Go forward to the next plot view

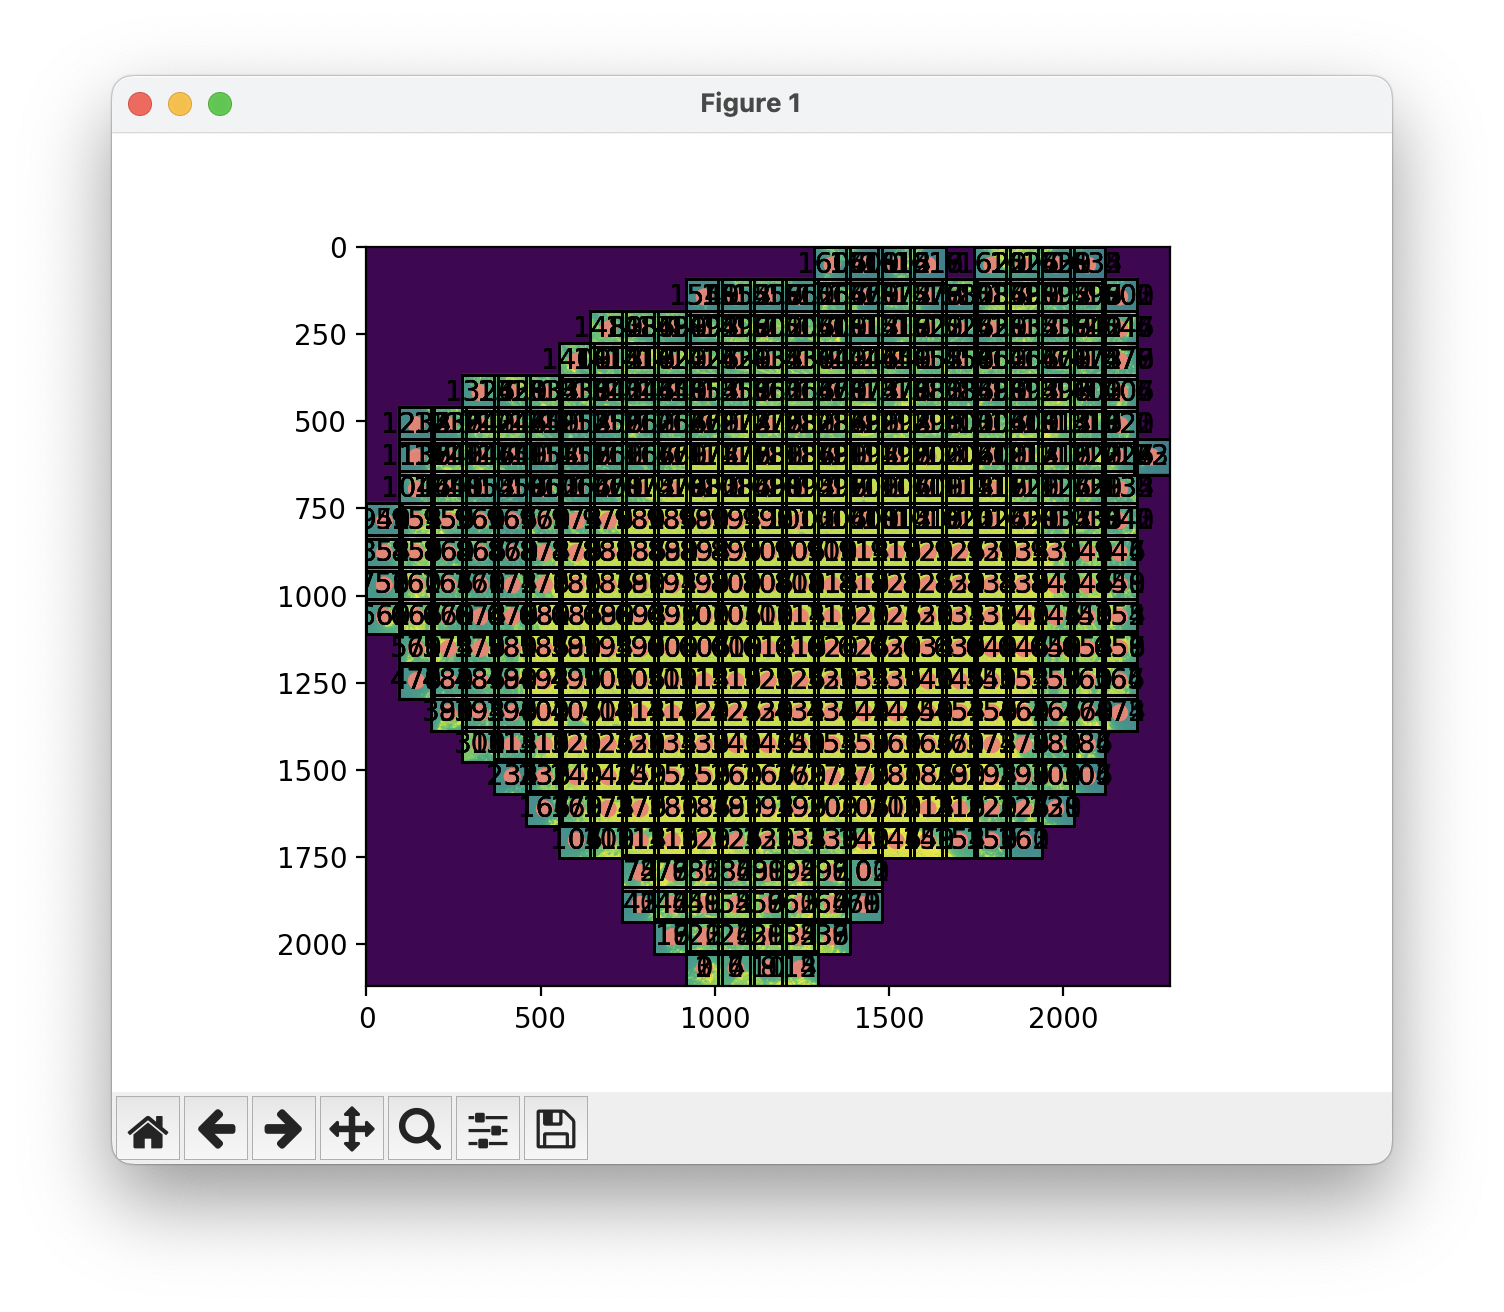(284, 1129)
